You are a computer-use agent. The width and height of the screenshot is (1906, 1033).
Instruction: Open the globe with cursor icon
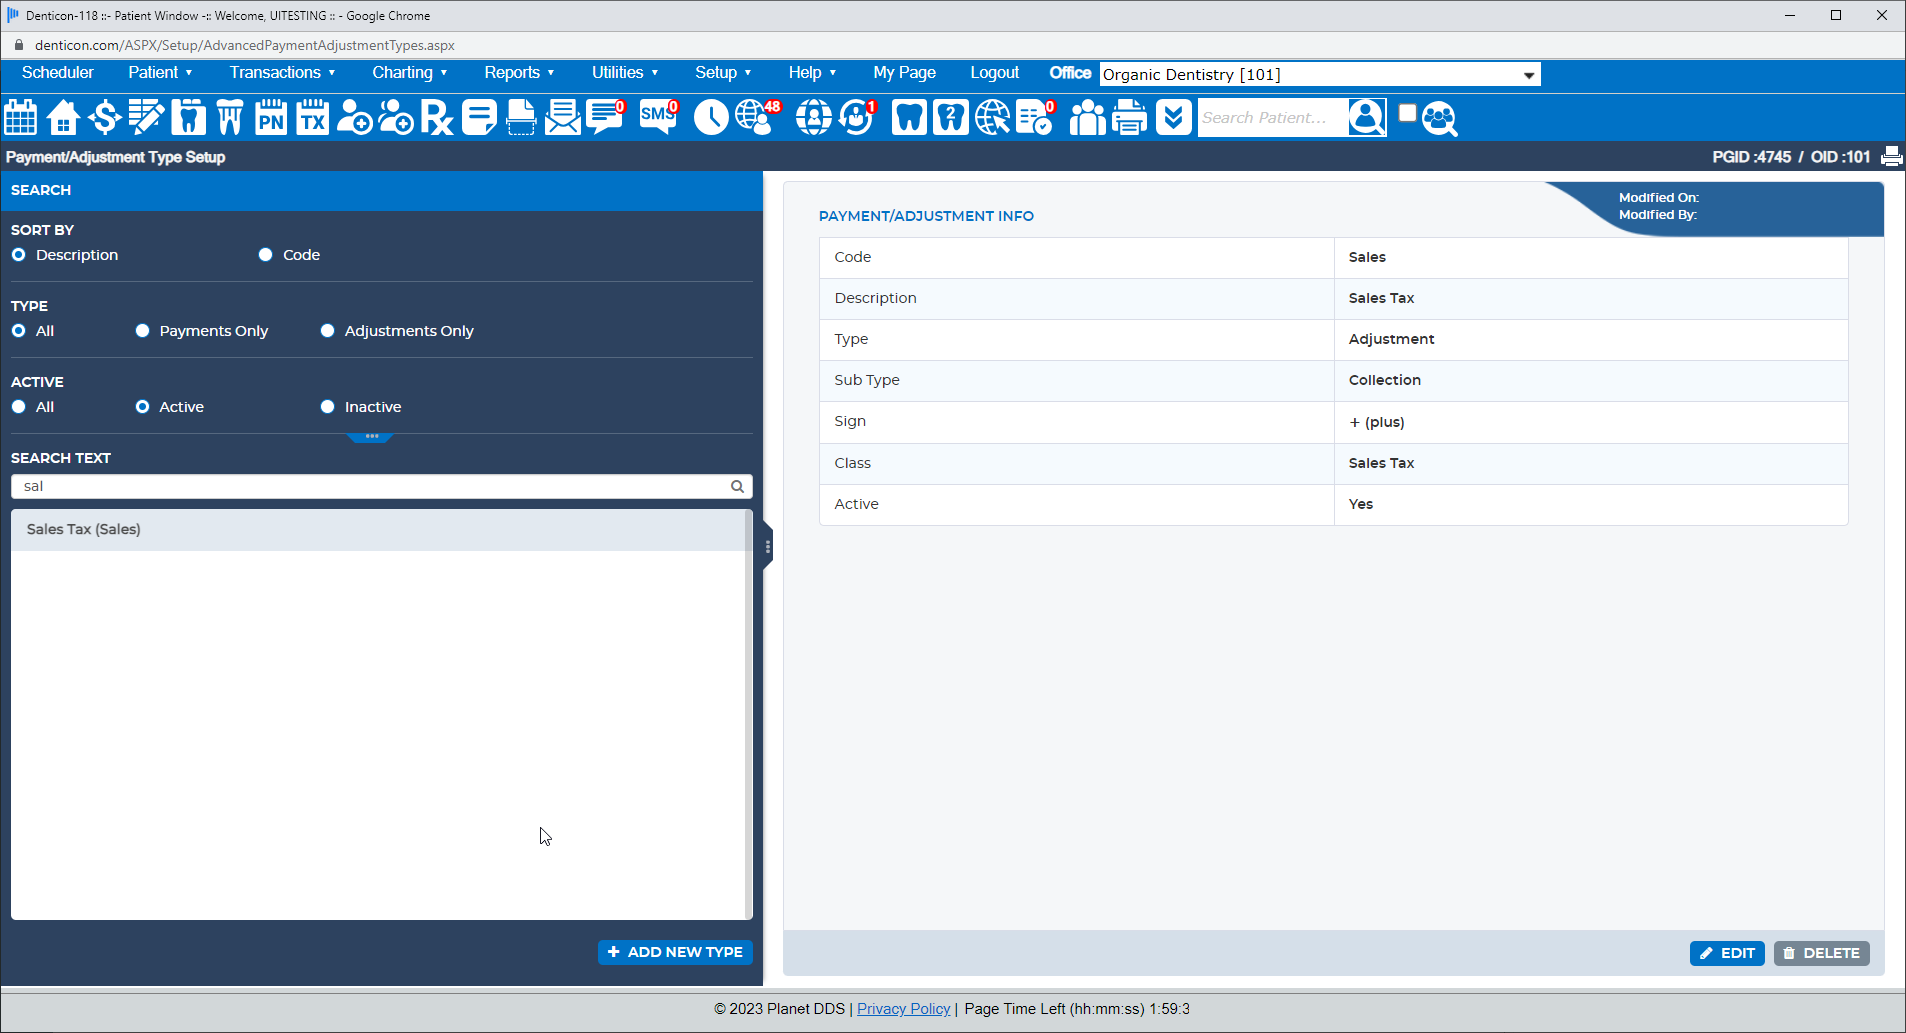tap(993, 117)
